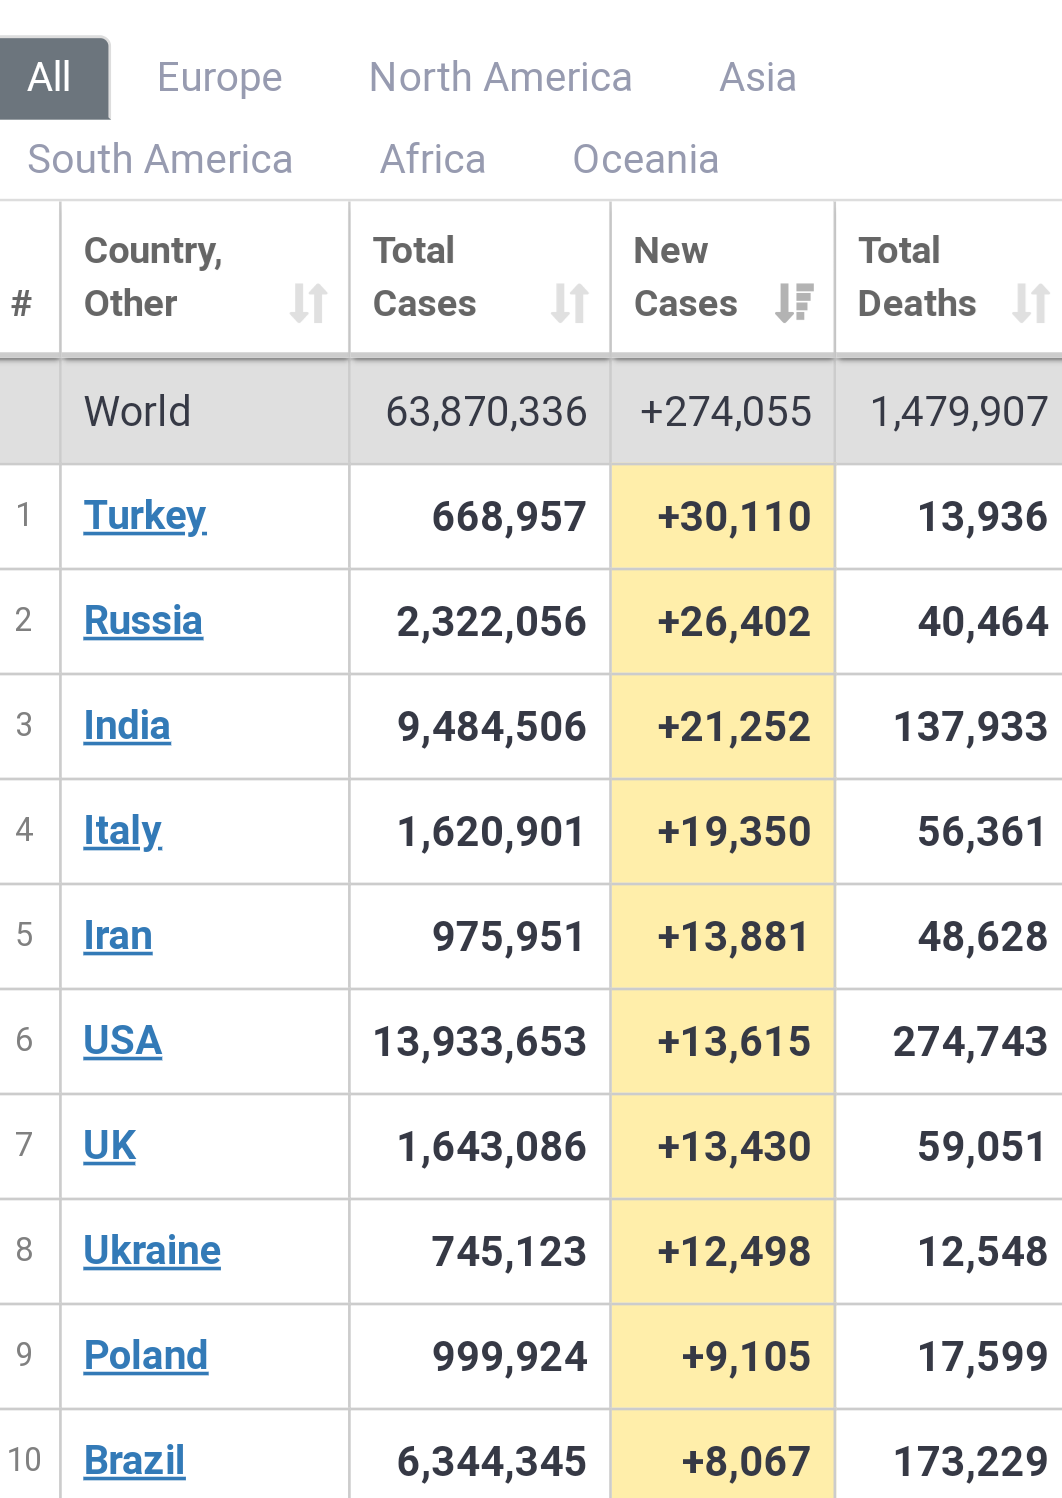Open the Africa tab
The height and width of the screenshot is (1498, 1062).
point(433,159)
